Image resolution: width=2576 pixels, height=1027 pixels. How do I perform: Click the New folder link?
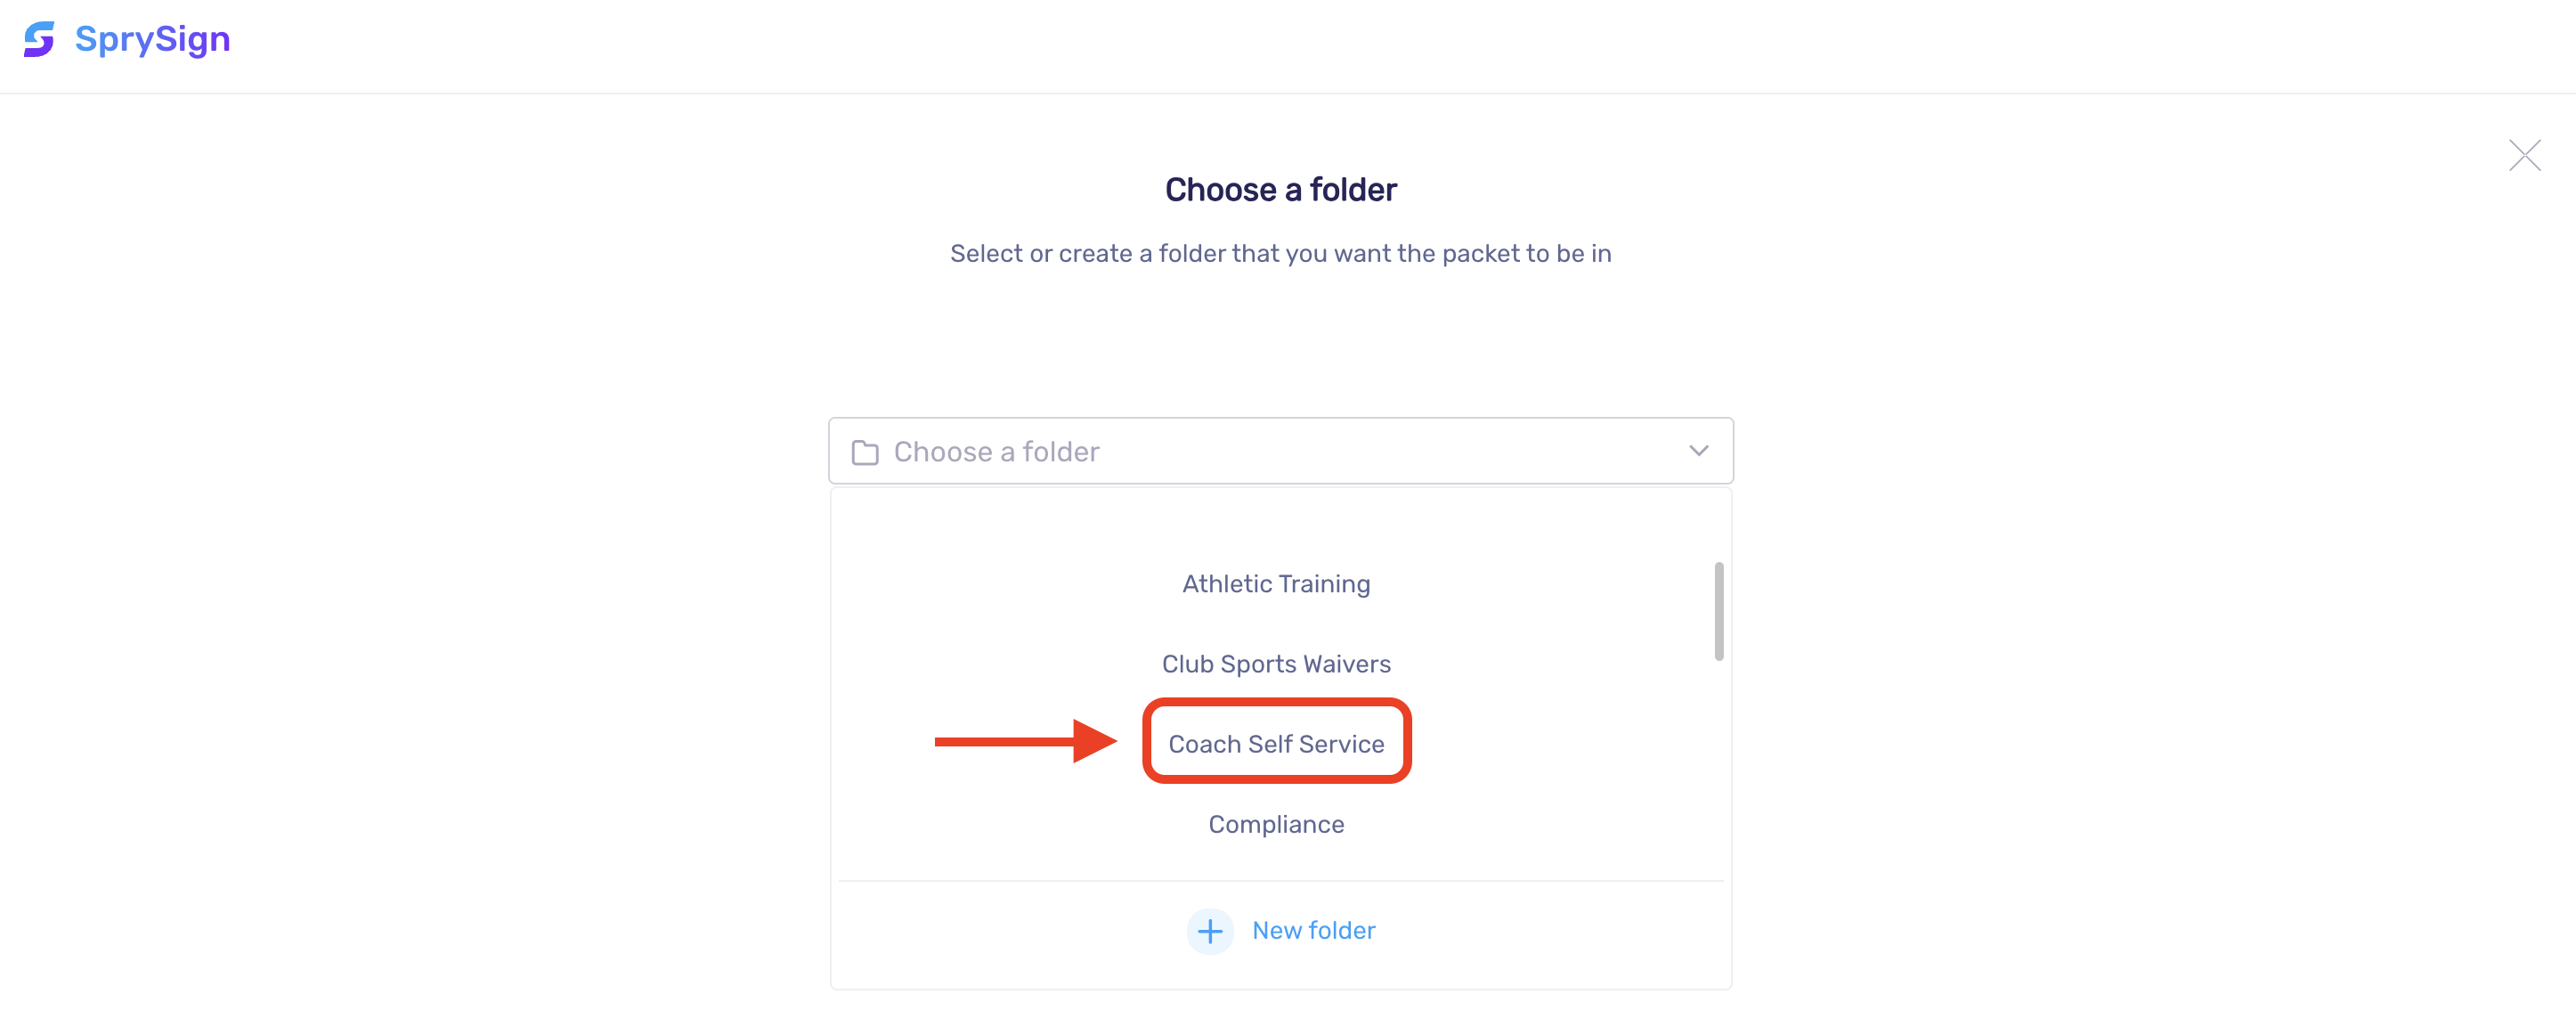pyautogui.click(x=1313, y=931)
